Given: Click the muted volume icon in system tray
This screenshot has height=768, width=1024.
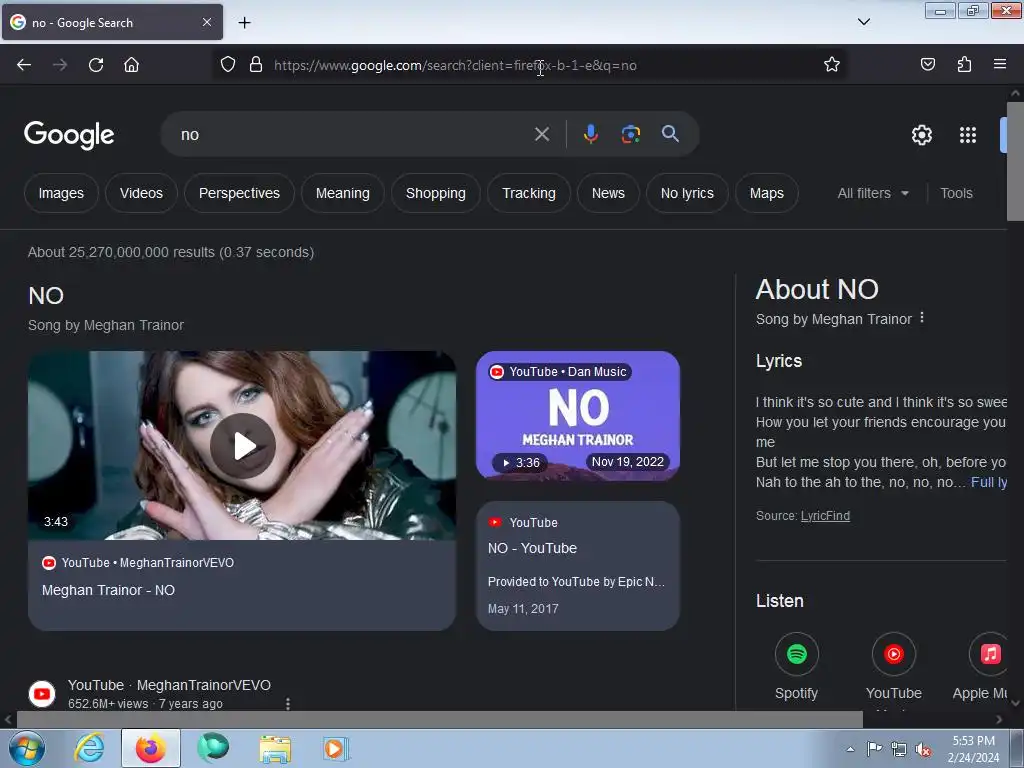Looking at the screenshot, I should point(923,749).
